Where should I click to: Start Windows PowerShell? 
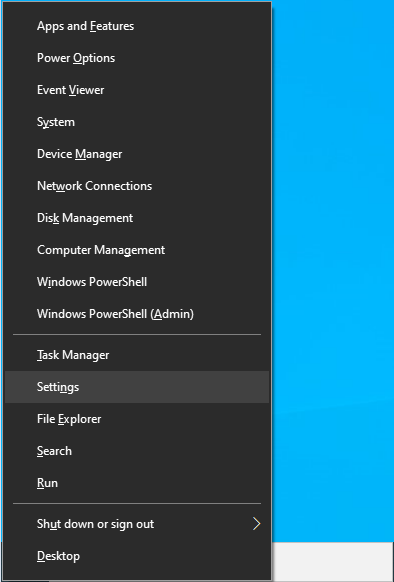(x=137, y=282)
